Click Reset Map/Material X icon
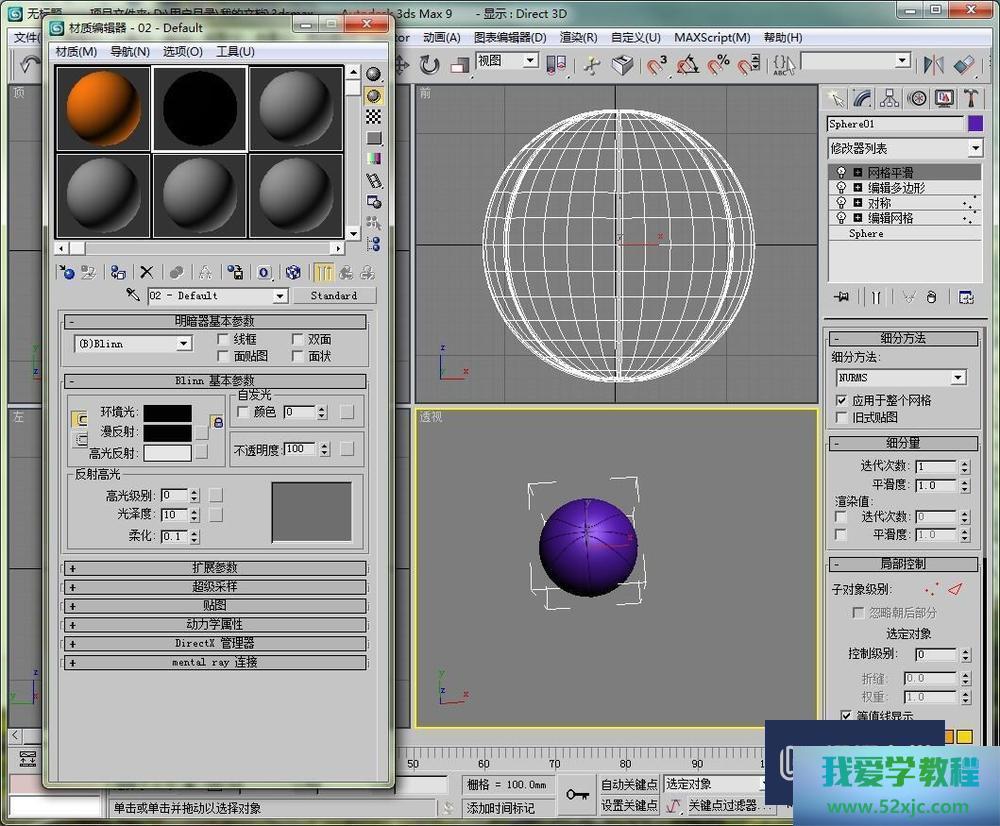The image size is (1000, 826). click(x=146, y=272)
